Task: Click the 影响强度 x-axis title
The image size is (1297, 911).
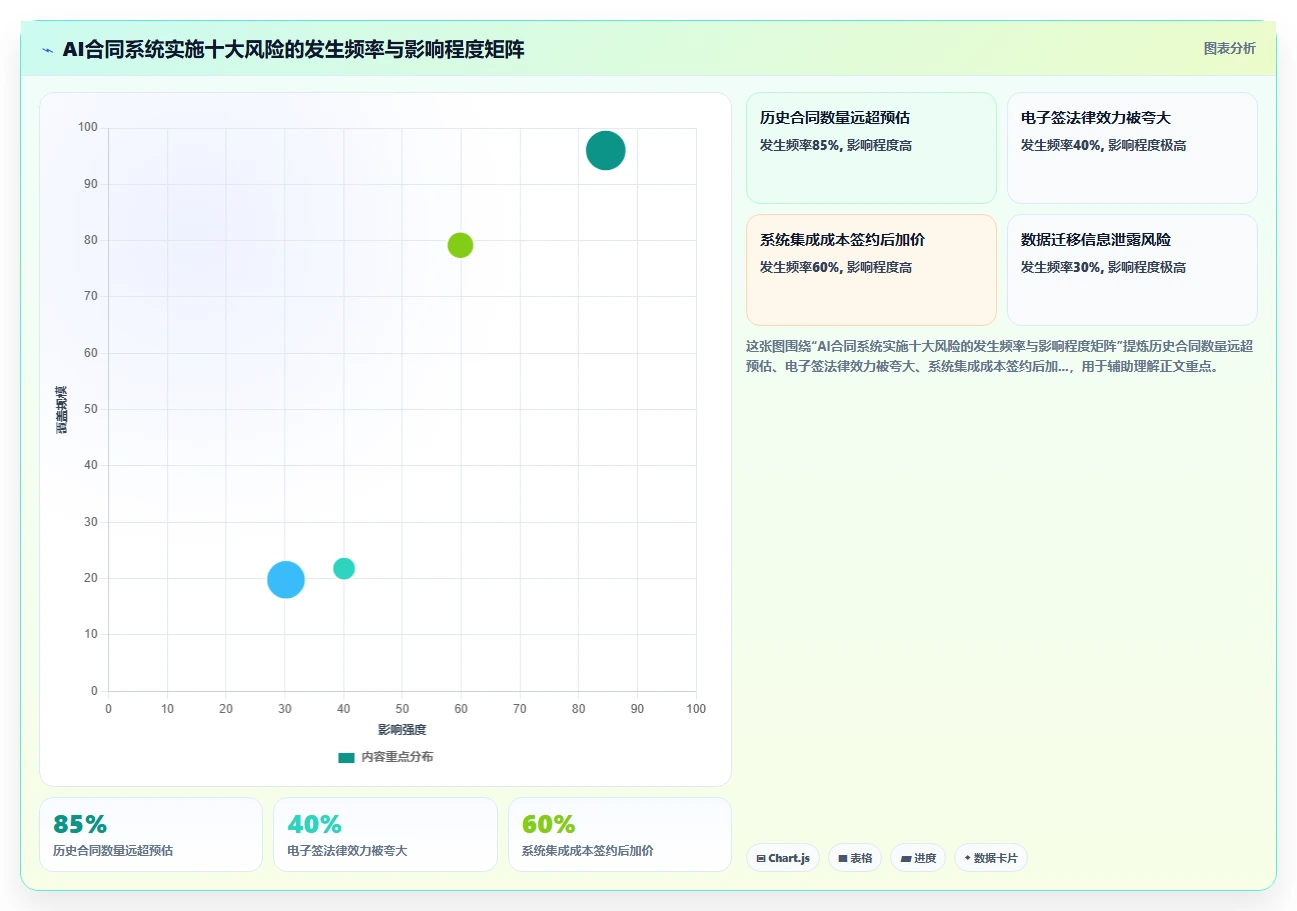Action: (x=402, y=730)
